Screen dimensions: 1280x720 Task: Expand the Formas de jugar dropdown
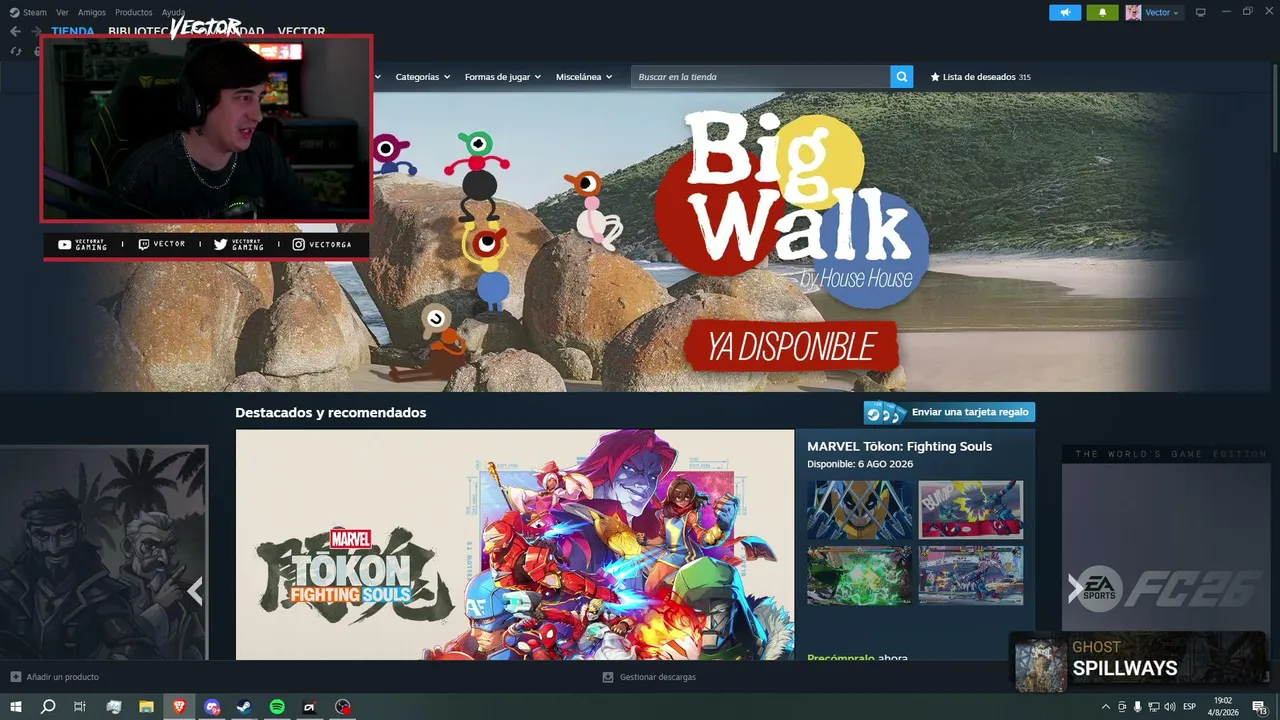click(x=503, y=77)
